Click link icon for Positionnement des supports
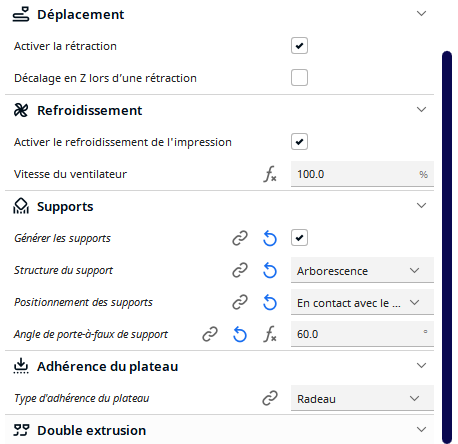 [x=240, y=302]
